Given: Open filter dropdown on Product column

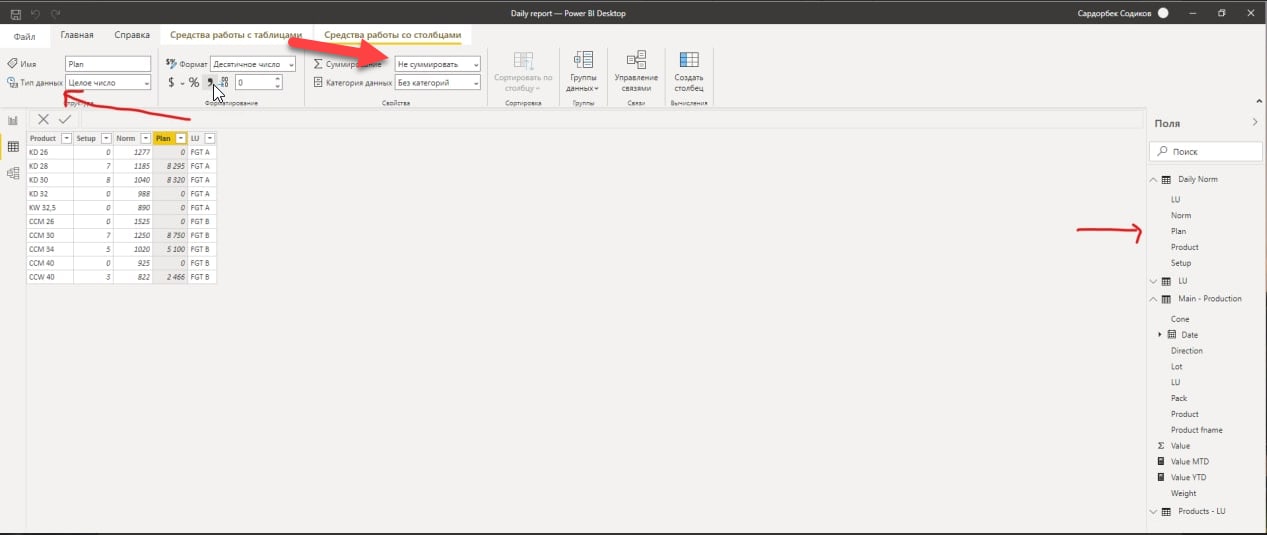Looking at the screenshot, I should click(66, 138).
